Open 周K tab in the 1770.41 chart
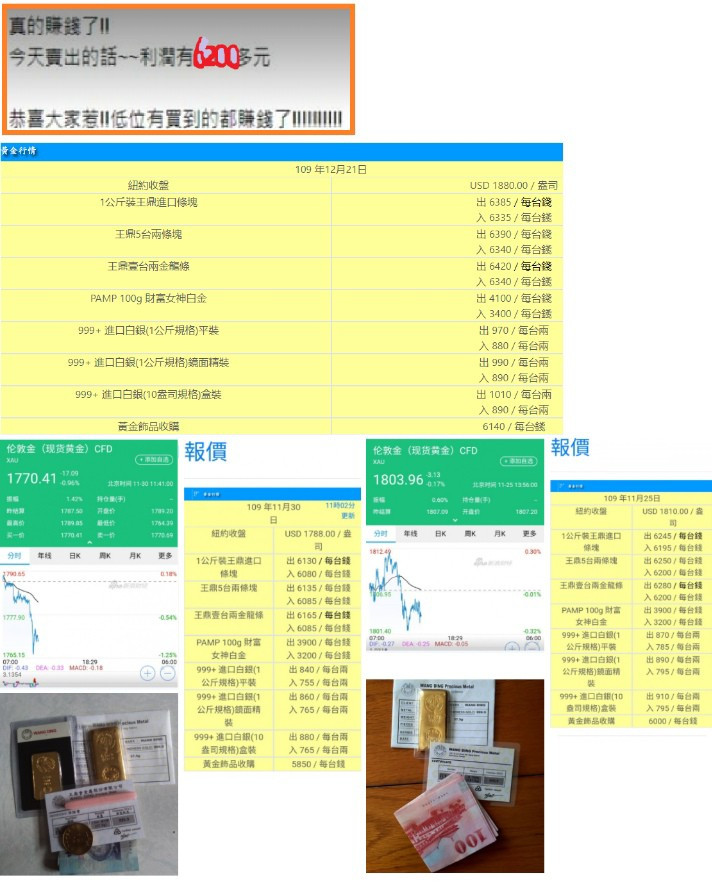 tap(105, 556)
